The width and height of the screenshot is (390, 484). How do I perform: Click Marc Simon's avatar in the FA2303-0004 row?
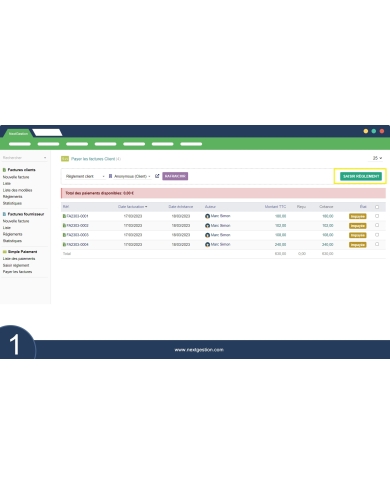click(x=207, y=245)
